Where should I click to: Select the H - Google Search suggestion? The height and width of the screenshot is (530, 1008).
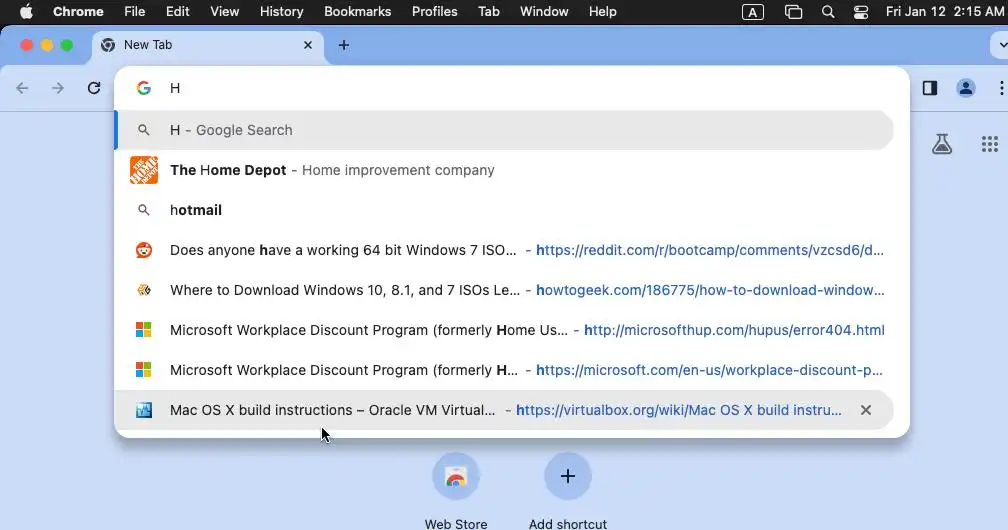click(x=504, y=130)
